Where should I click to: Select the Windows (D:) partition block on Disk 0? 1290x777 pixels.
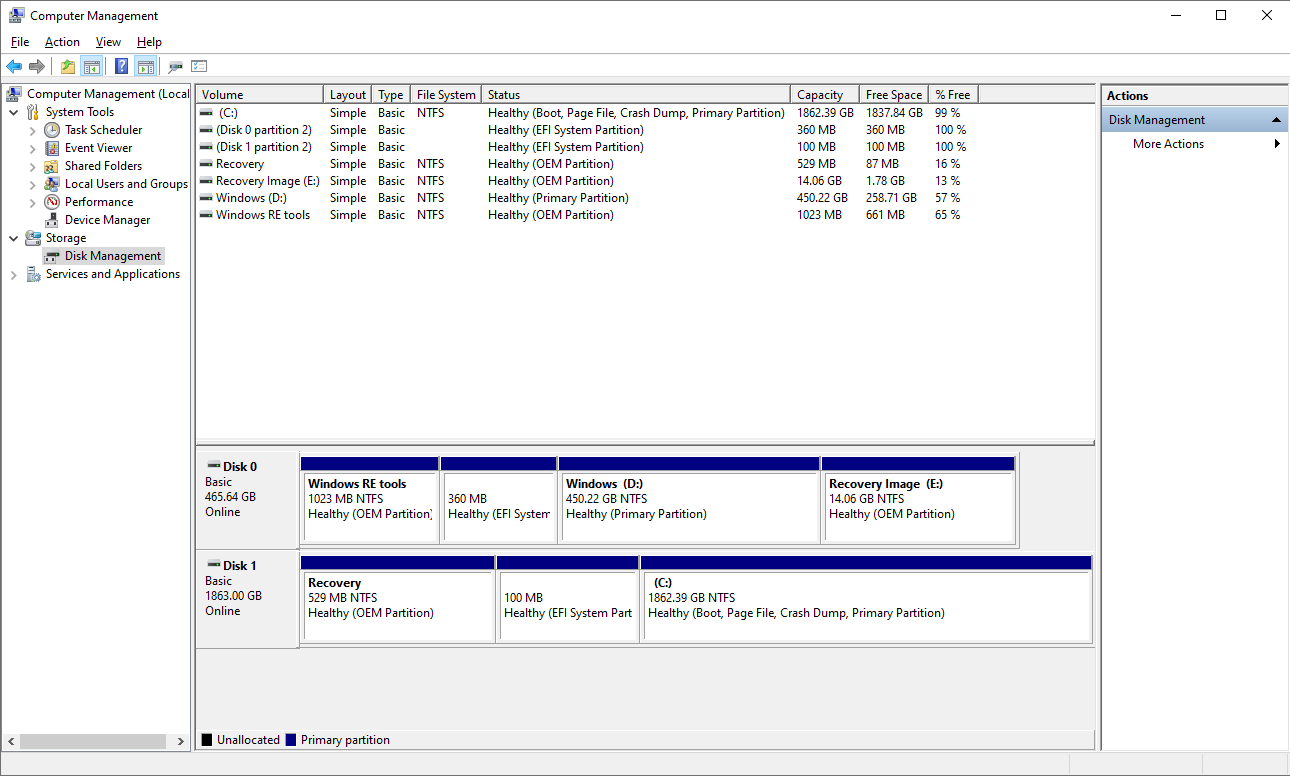click(690, 499)
